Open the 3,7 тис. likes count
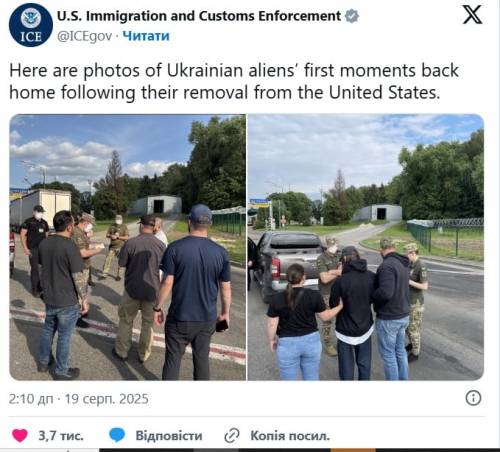The image size is (500, 452). [61, 436]
